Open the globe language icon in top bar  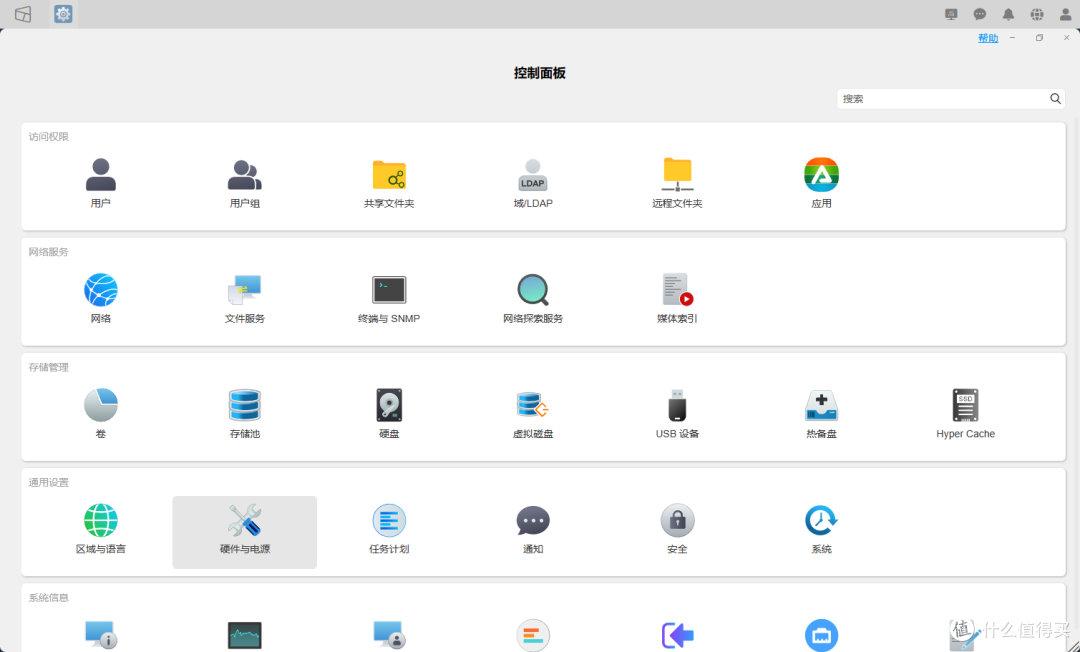(1037, 14)
